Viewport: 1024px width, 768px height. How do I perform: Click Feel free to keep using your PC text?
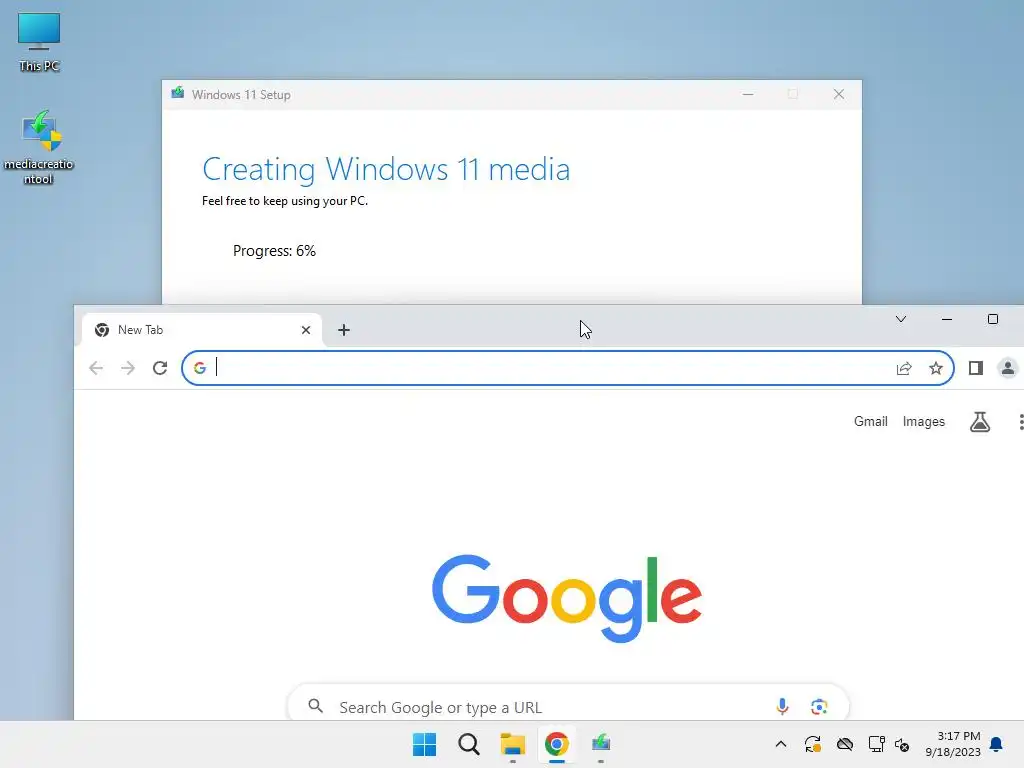pos(285,201)
